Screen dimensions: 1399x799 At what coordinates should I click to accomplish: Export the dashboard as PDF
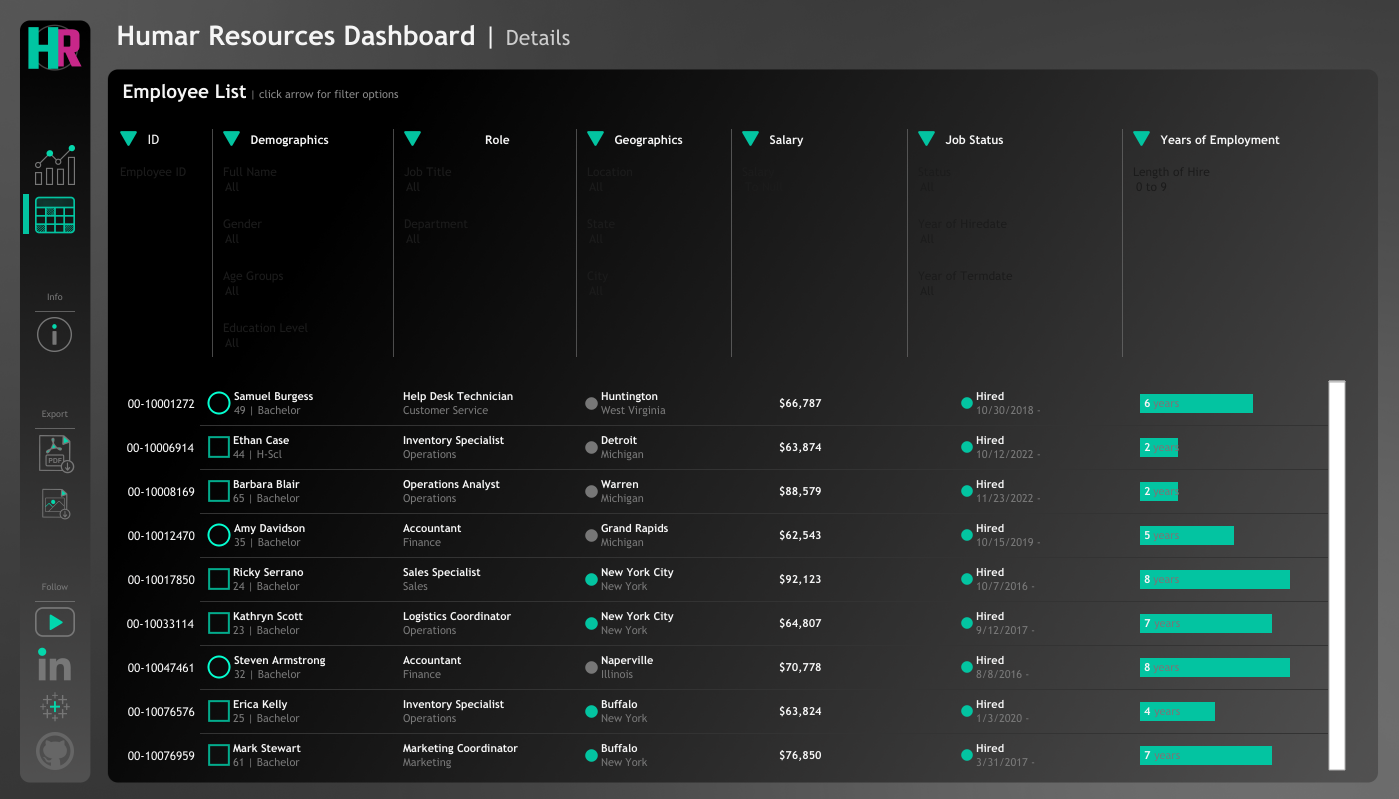[54, 453]
